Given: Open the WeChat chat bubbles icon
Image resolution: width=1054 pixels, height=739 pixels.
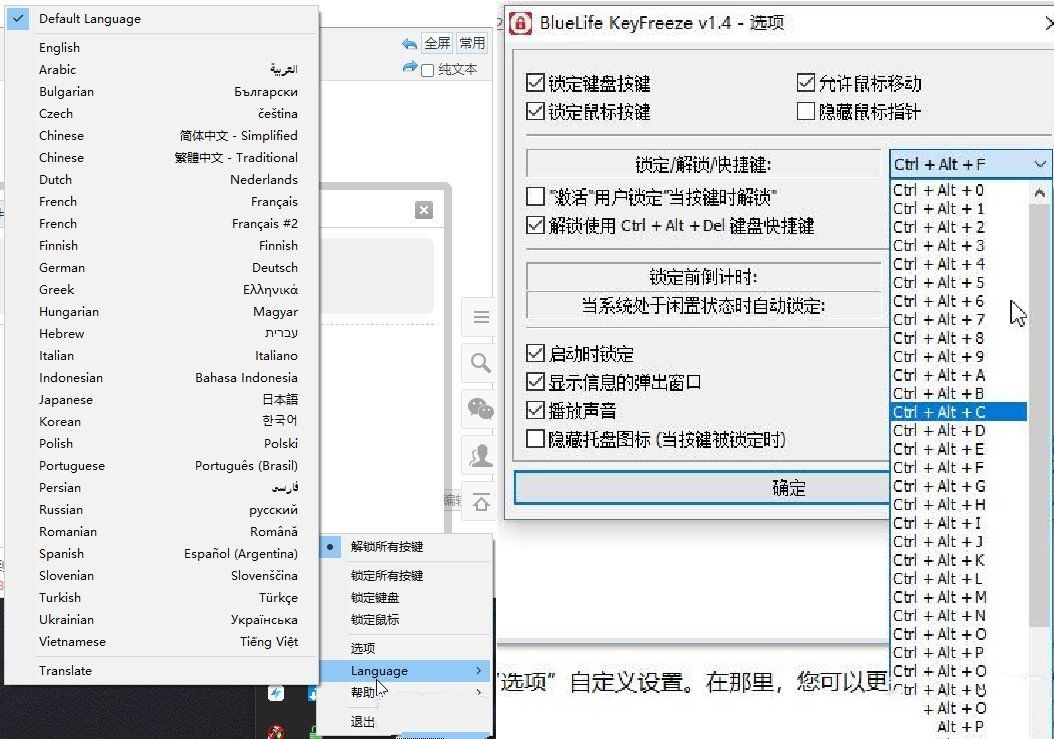Looking at the screenshot, I should 480,409.
